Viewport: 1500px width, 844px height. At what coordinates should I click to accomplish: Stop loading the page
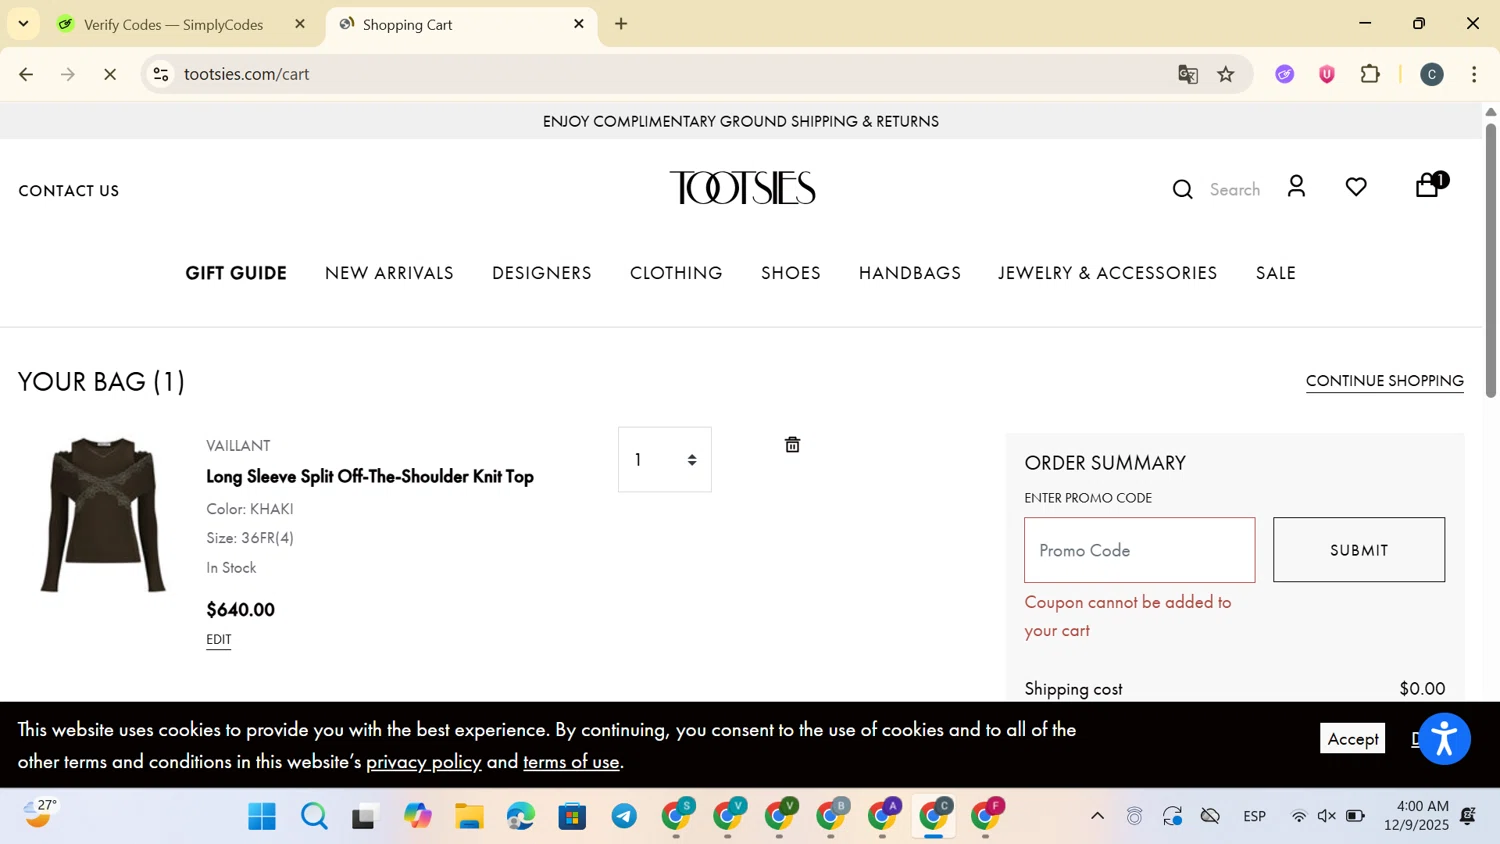110,74
